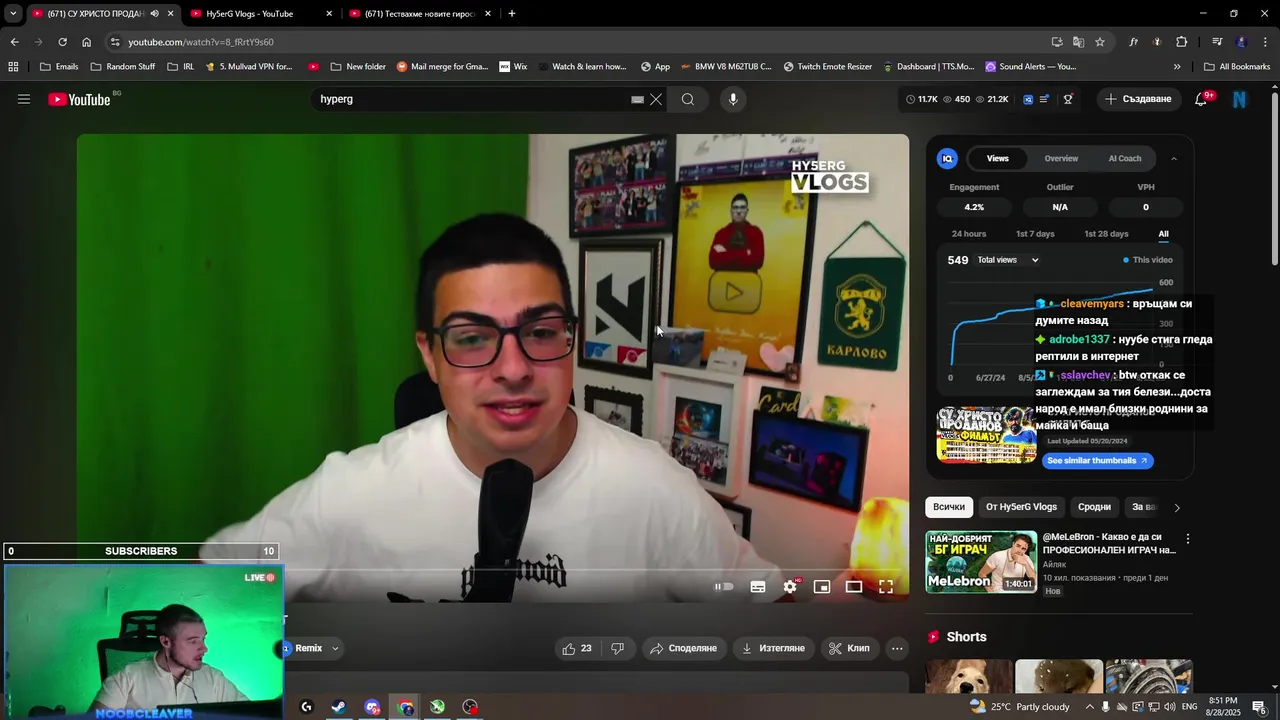
Task: Click the address bar URL
Action: (x=200, y=42)
